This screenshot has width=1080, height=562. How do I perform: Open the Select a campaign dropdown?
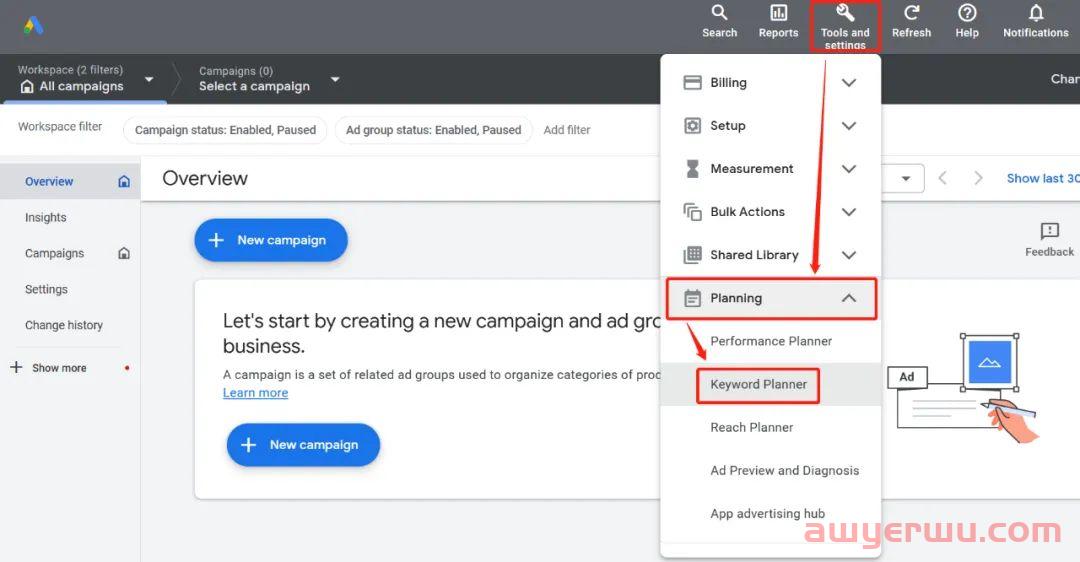[335, 79]
